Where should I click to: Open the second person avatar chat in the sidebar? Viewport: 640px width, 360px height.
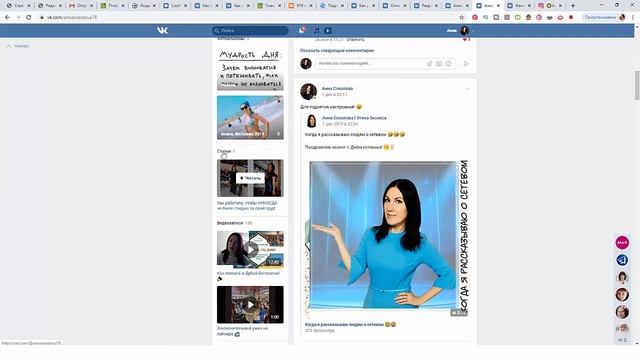622,295
